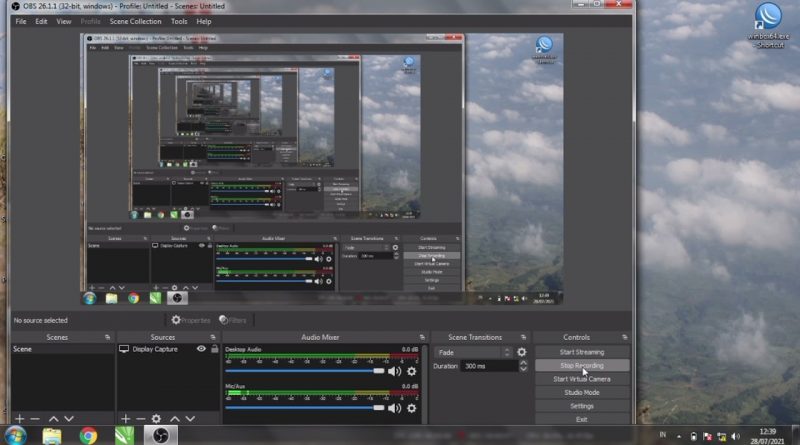Add a new scene with plus icon
Viewport: 800px width, 445px height.
tap(19, 418)
